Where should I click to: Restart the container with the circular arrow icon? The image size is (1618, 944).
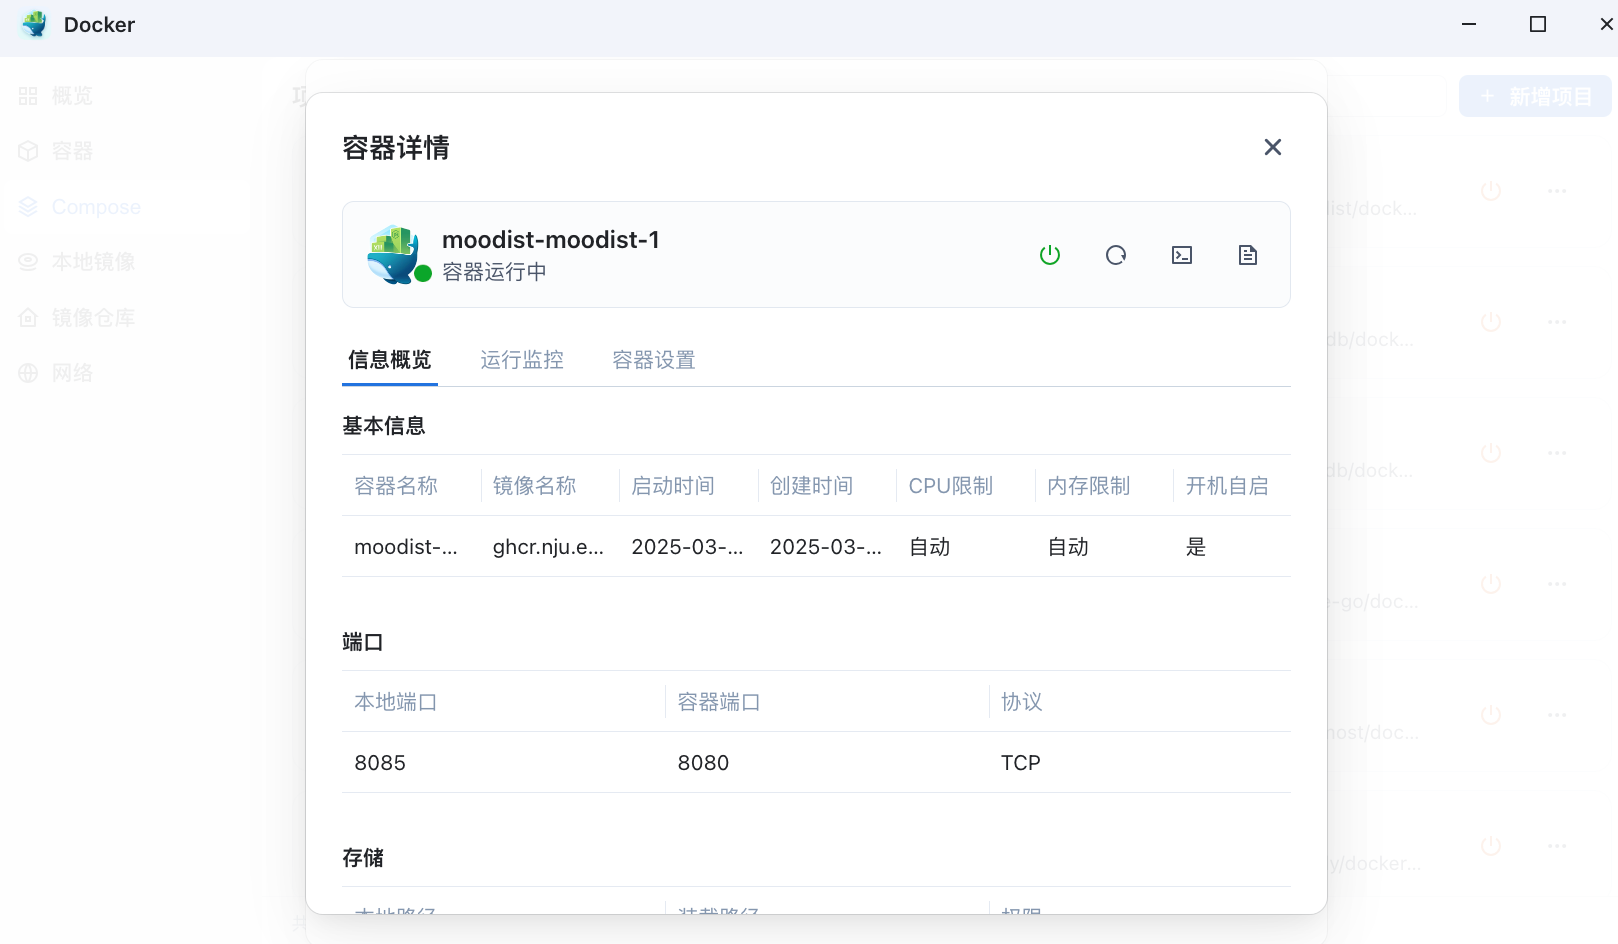tap(1116, 255)
